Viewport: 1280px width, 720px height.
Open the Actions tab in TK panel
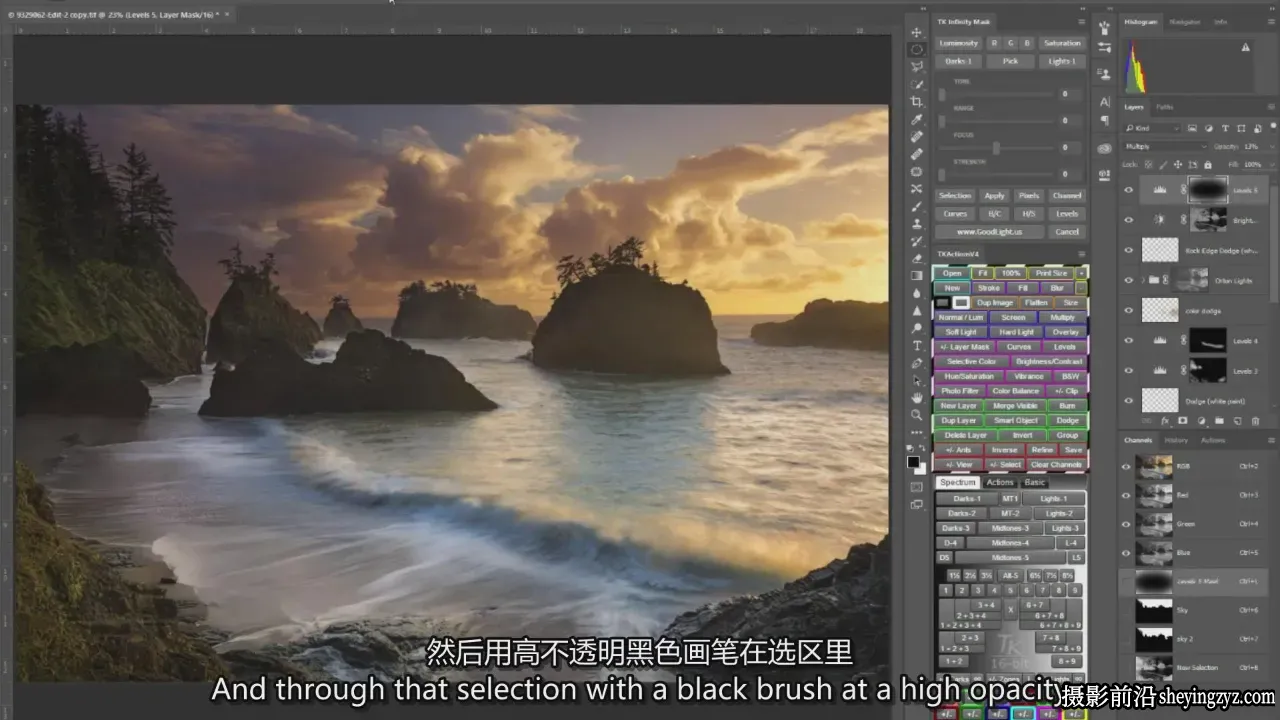tap(1000, 482)
